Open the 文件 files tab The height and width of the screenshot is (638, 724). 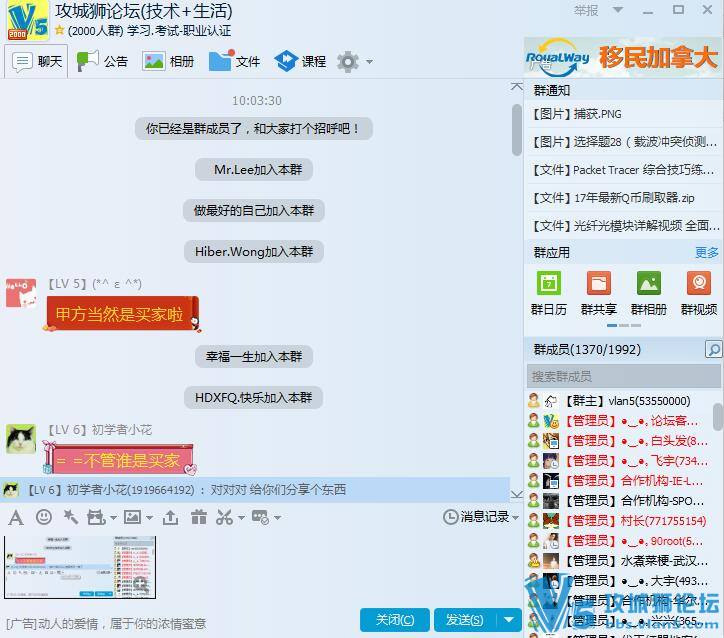pyautogui.click(x=235, y=61)
